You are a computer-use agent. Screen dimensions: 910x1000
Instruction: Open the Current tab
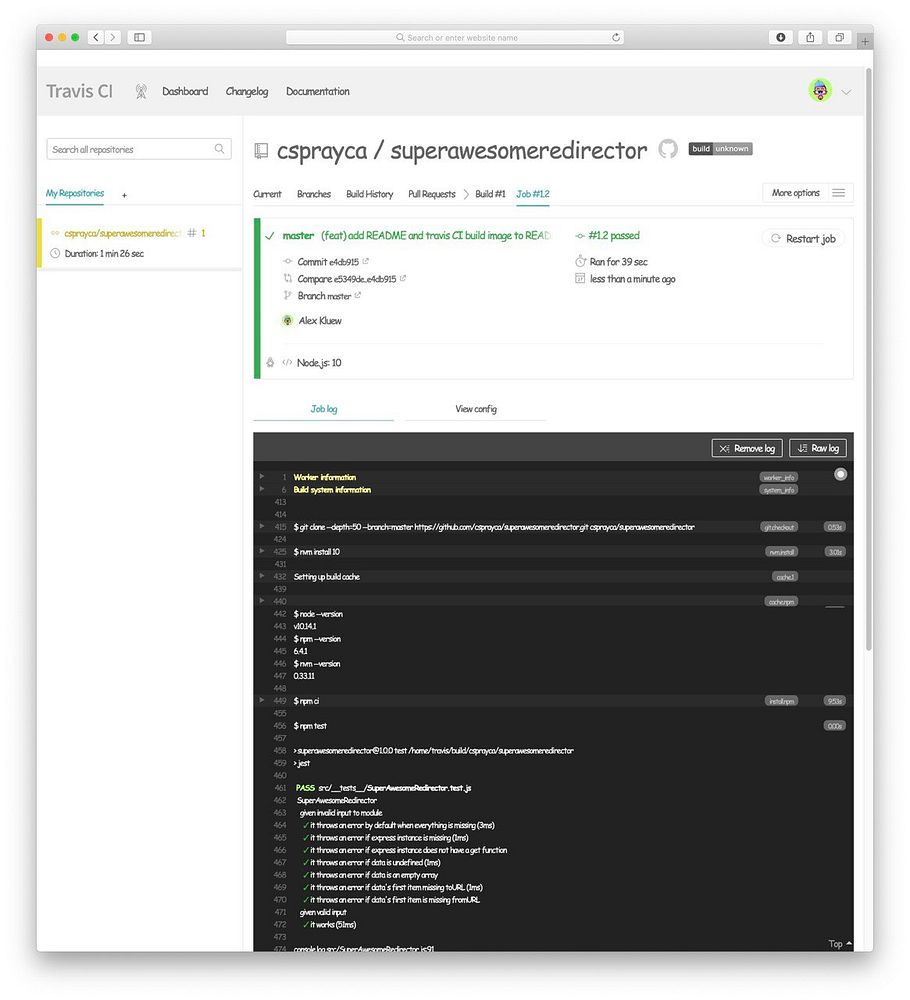[267, 194]
